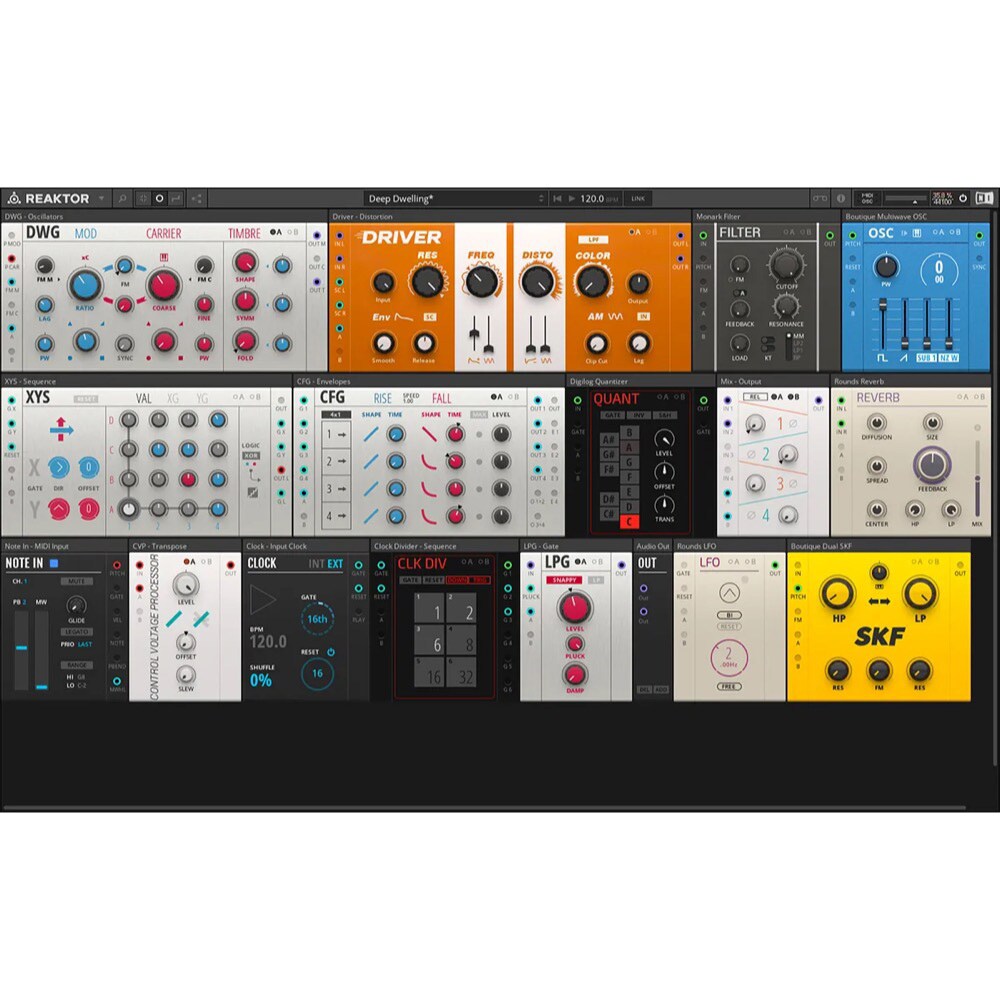Image resolution: width=1000 pixels, height=1000 pixels.
Task: Toggle the audio engine power icon
Action: [x=963, y=198]
